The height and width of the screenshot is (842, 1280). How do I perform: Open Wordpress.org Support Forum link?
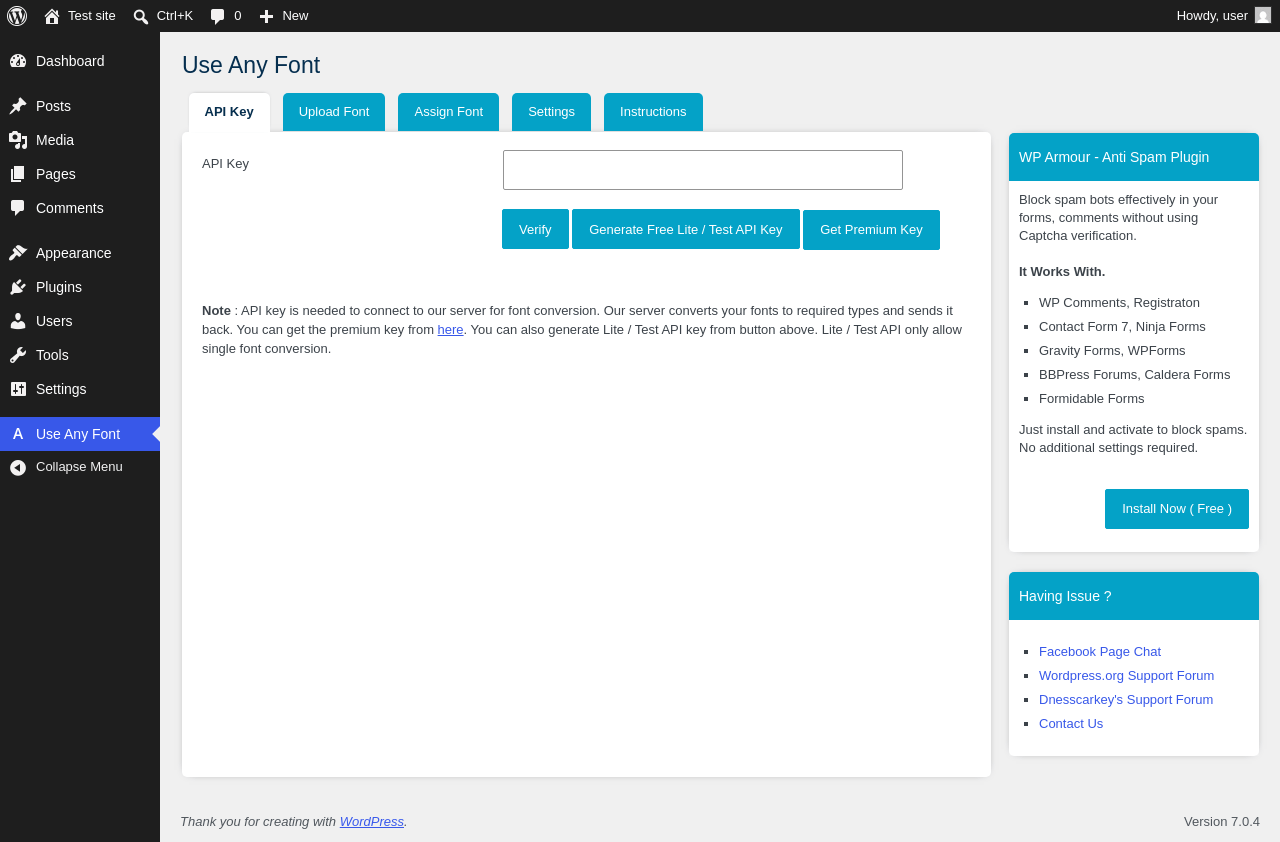pyautogui.click(x=1126, y=676)
